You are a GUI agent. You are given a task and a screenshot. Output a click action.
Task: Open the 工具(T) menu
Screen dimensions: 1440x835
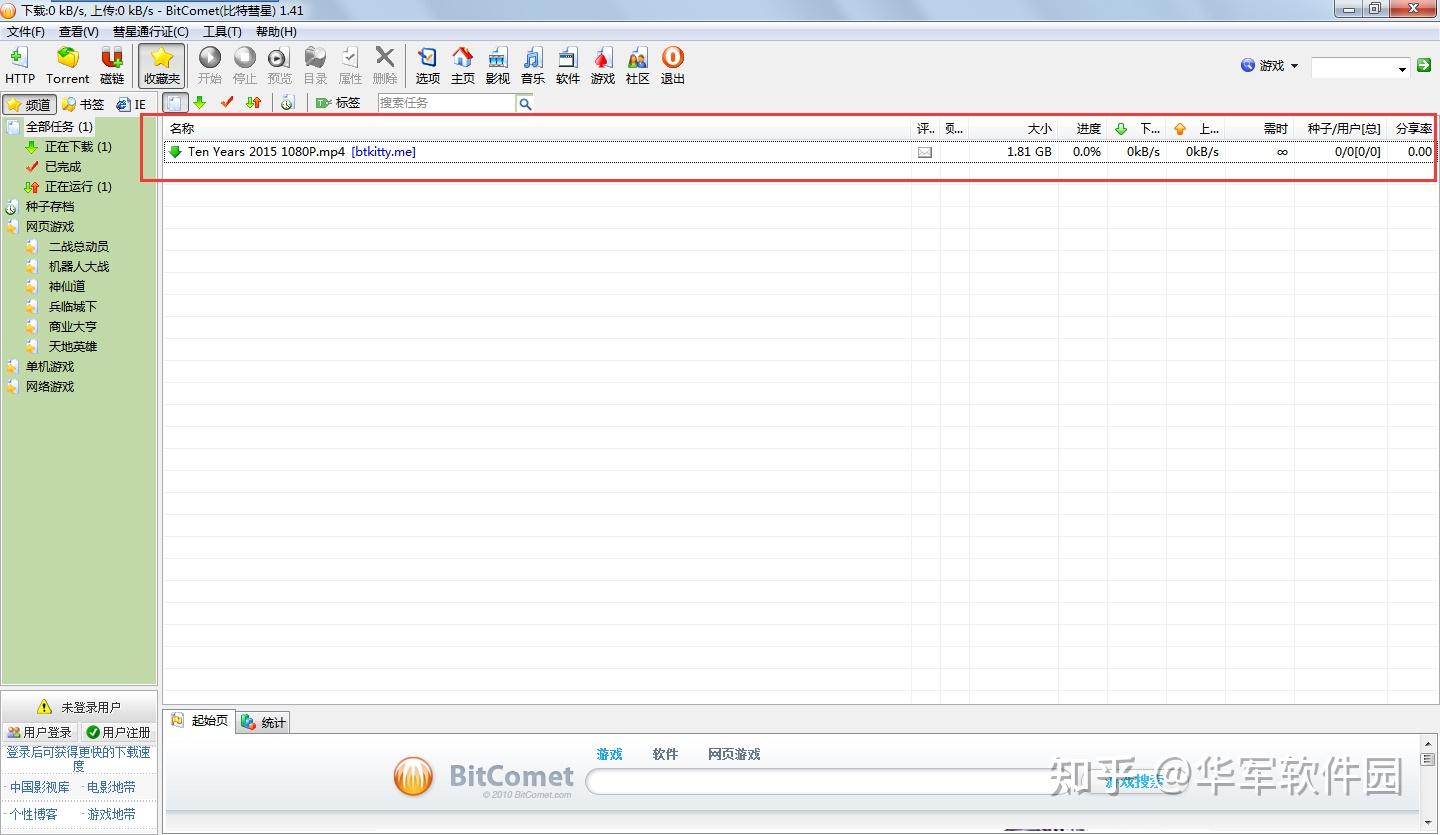pos(221,31)
